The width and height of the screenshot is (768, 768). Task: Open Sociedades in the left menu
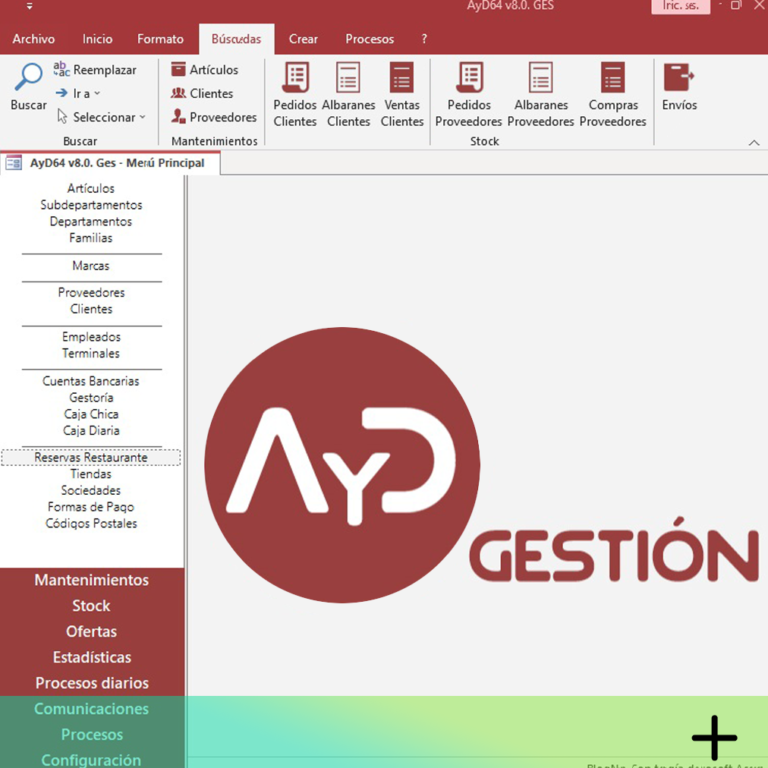point(91,490)
